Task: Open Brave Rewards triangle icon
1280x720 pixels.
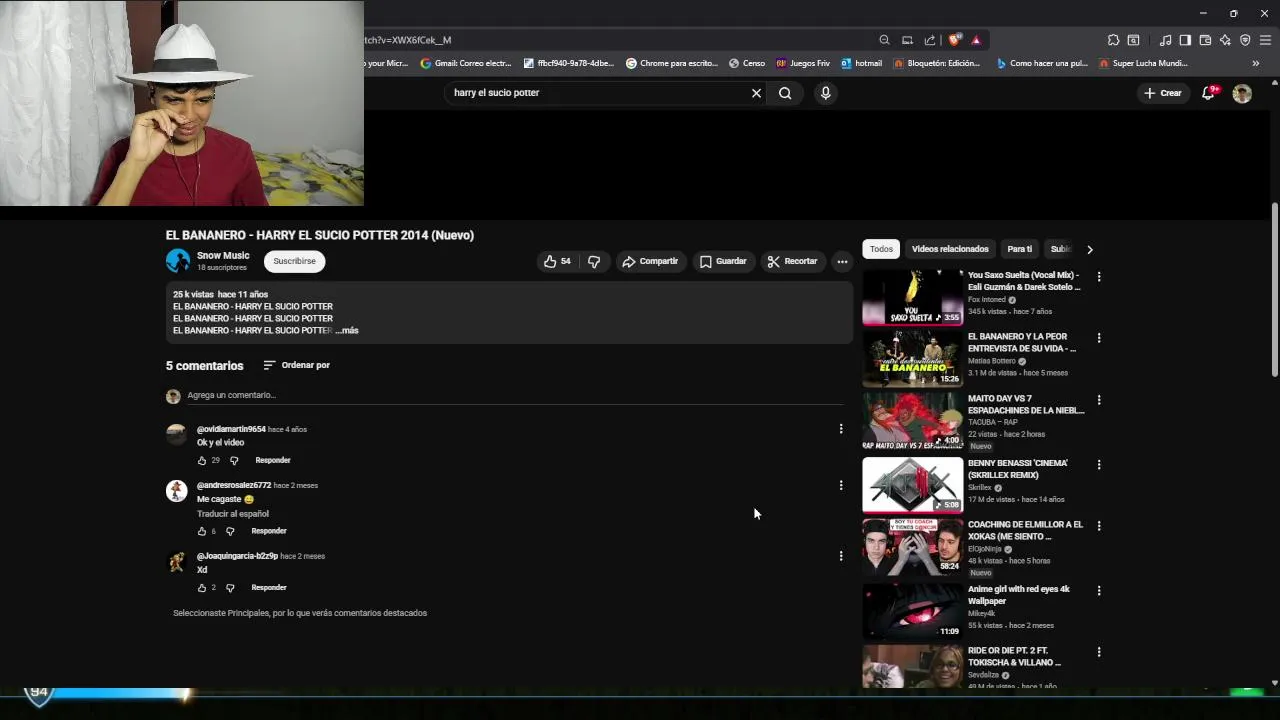Action: [x=976, y=40]
